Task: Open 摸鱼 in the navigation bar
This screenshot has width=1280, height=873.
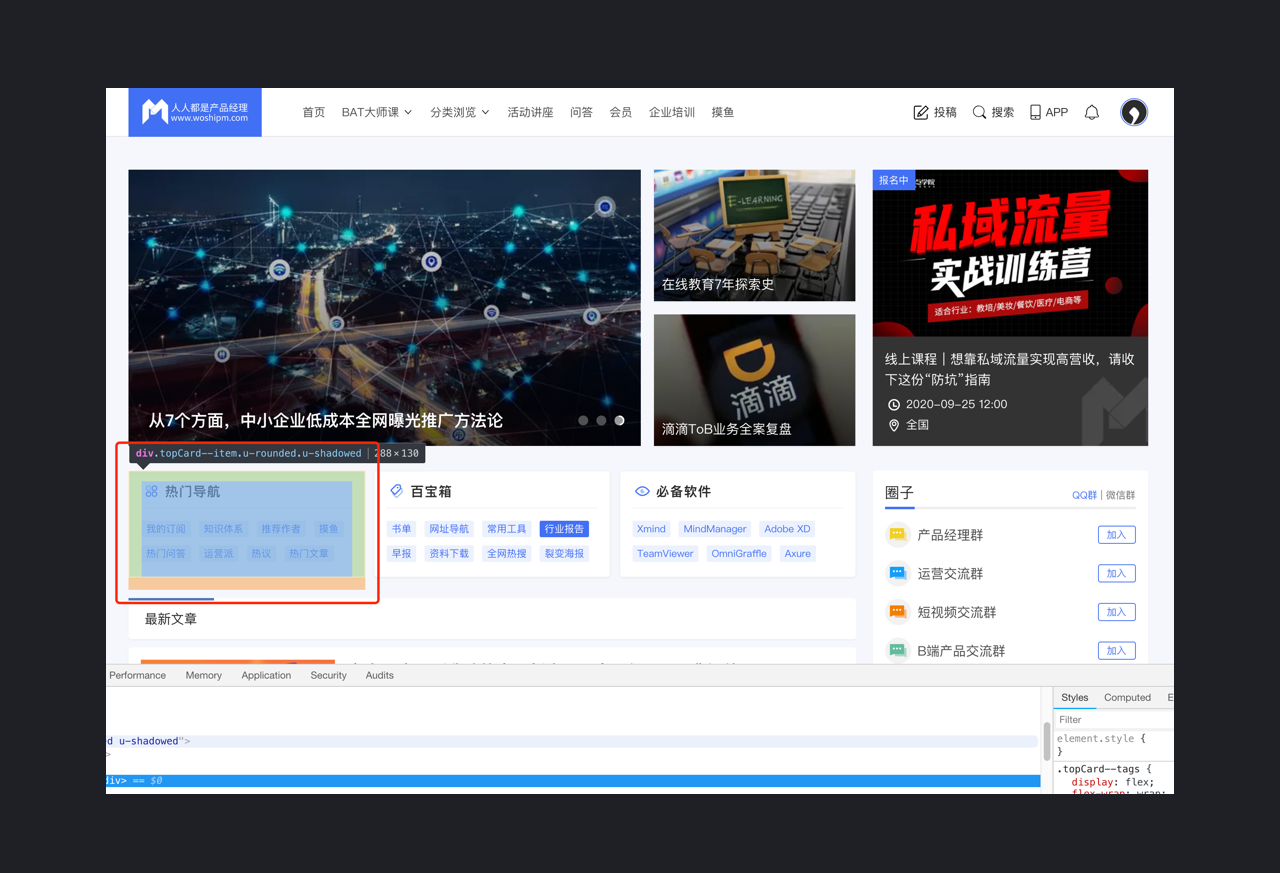Action: [x=723, y=112]
